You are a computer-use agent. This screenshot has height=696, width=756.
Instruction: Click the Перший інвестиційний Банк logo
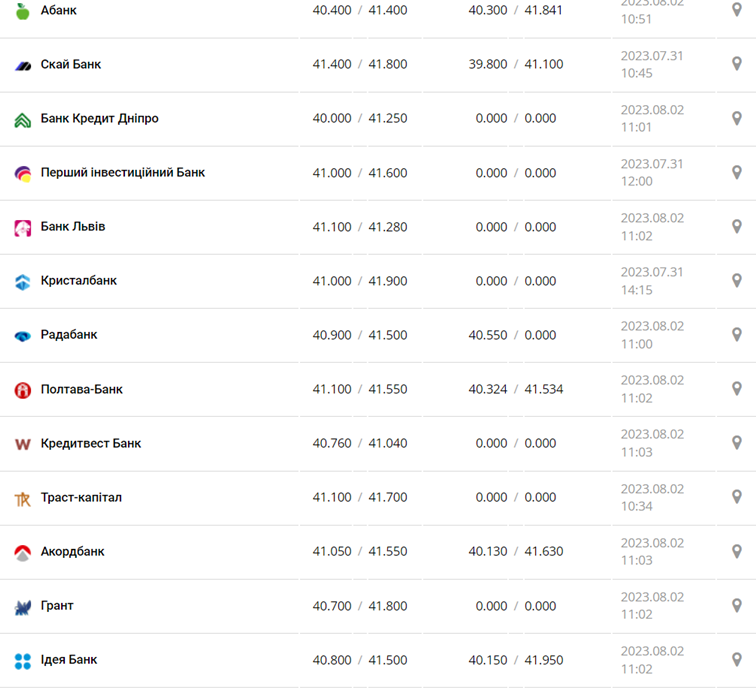[23, 173]
